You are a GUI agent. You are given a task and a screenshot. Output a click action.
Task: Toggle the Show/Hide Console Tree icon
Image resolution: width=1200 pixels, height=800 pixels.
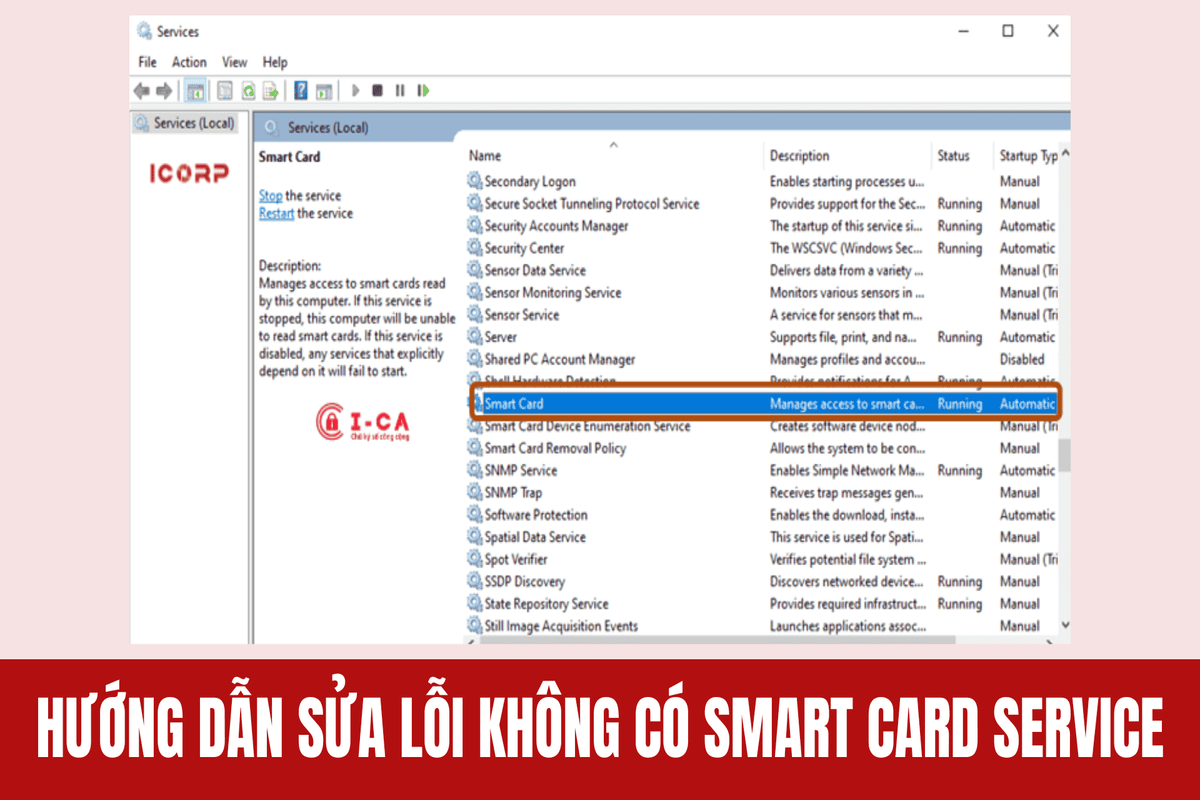[195, 90]
